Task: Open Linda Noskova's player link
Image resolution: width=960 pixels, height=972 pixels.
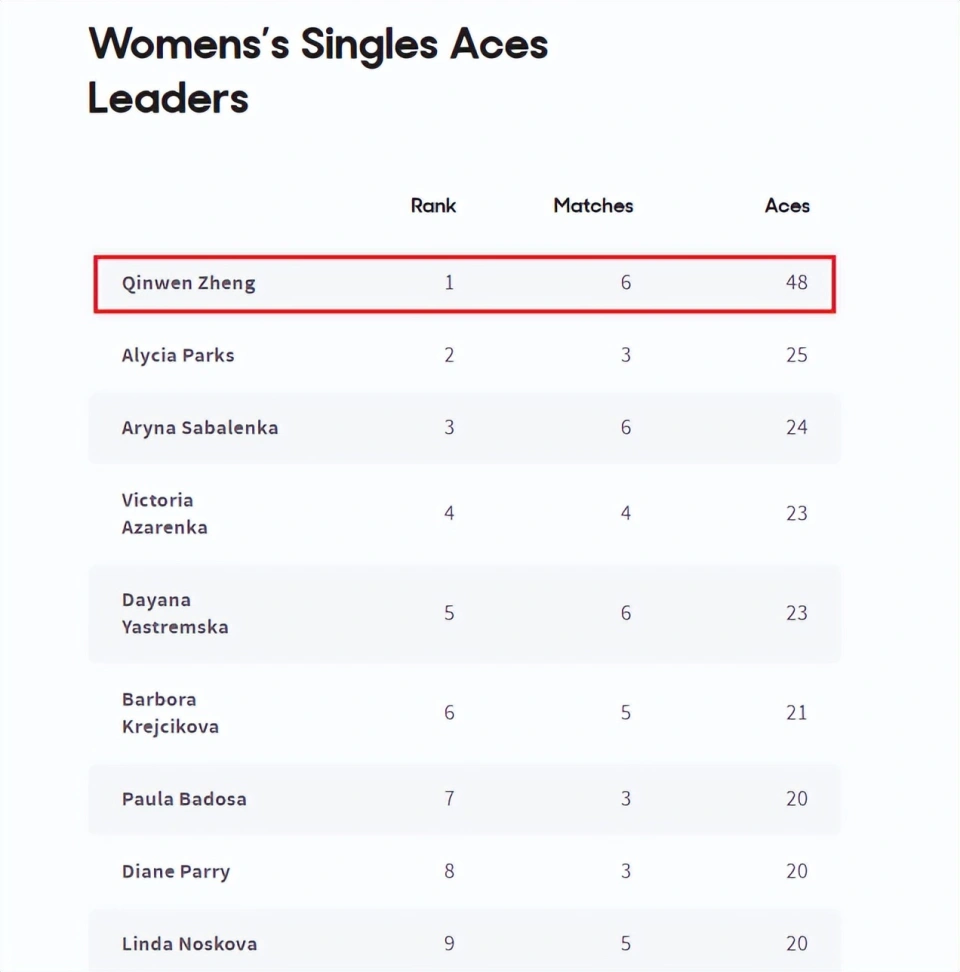Action: (189, 943)
